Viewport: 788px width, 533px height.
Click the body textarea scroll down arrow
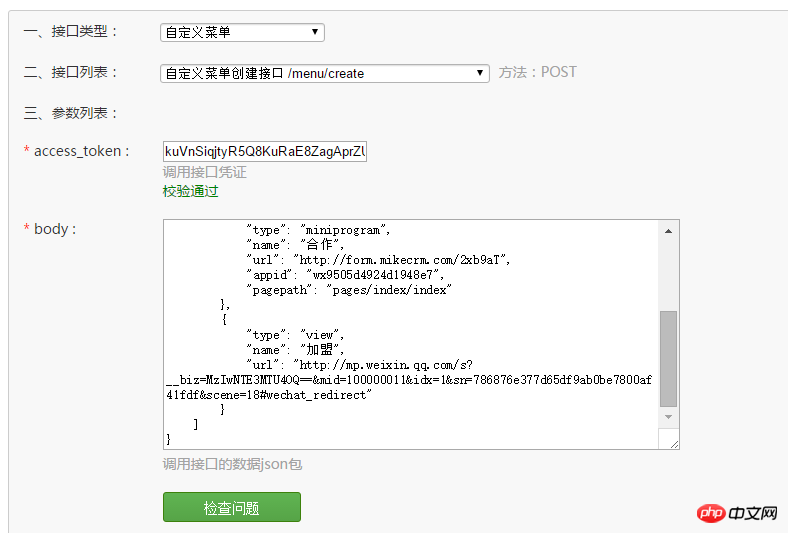pos(669,416)
